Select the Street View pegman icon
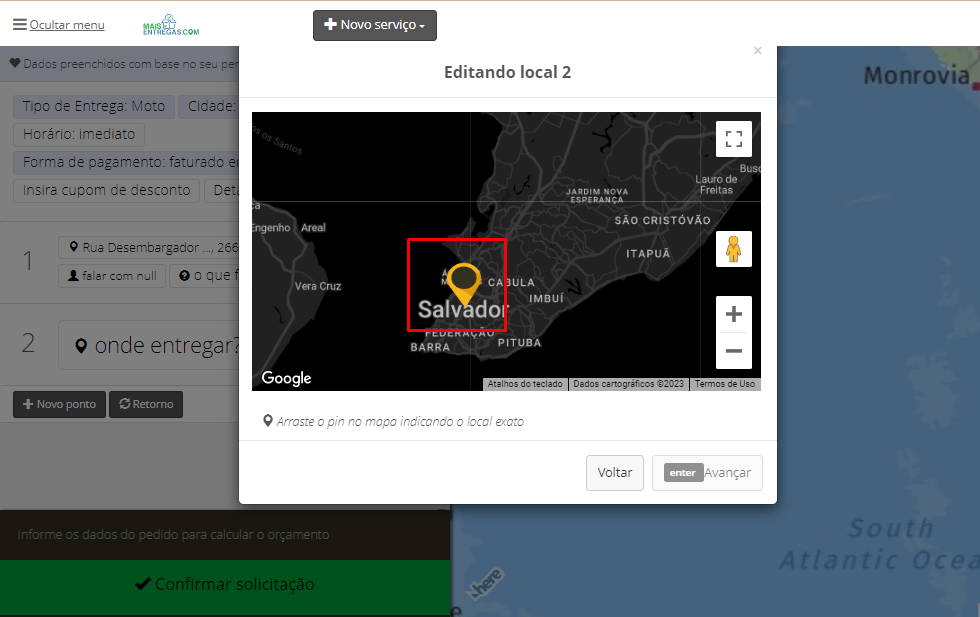 [x=734, y=249]
